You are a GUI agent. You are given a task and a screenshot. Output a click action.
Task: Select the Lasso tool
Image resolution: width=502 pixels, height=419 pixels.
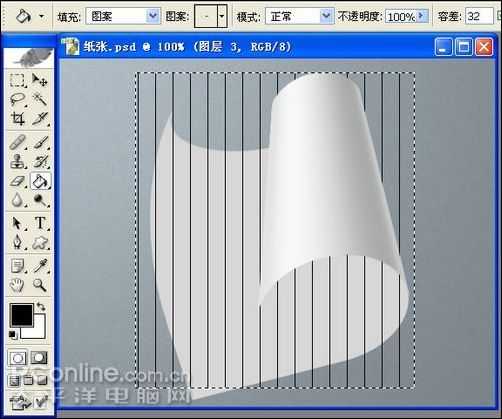pyautogui.click(x=17, y=99)
